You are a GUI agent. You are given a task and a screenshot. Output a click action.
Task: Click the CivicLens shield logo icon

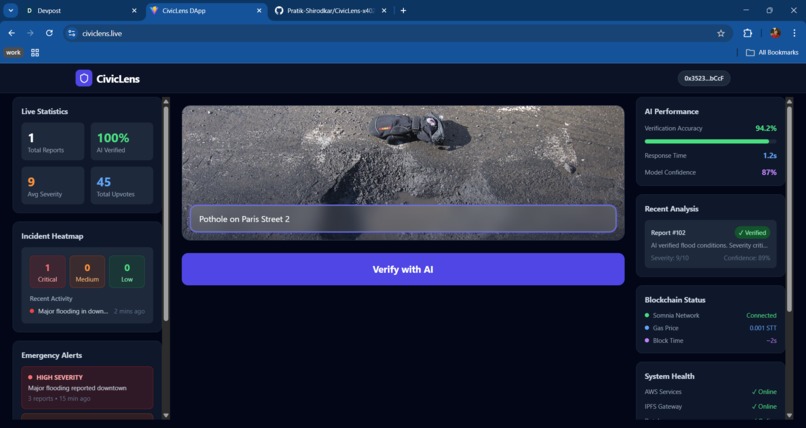click(x=84, y=79)
